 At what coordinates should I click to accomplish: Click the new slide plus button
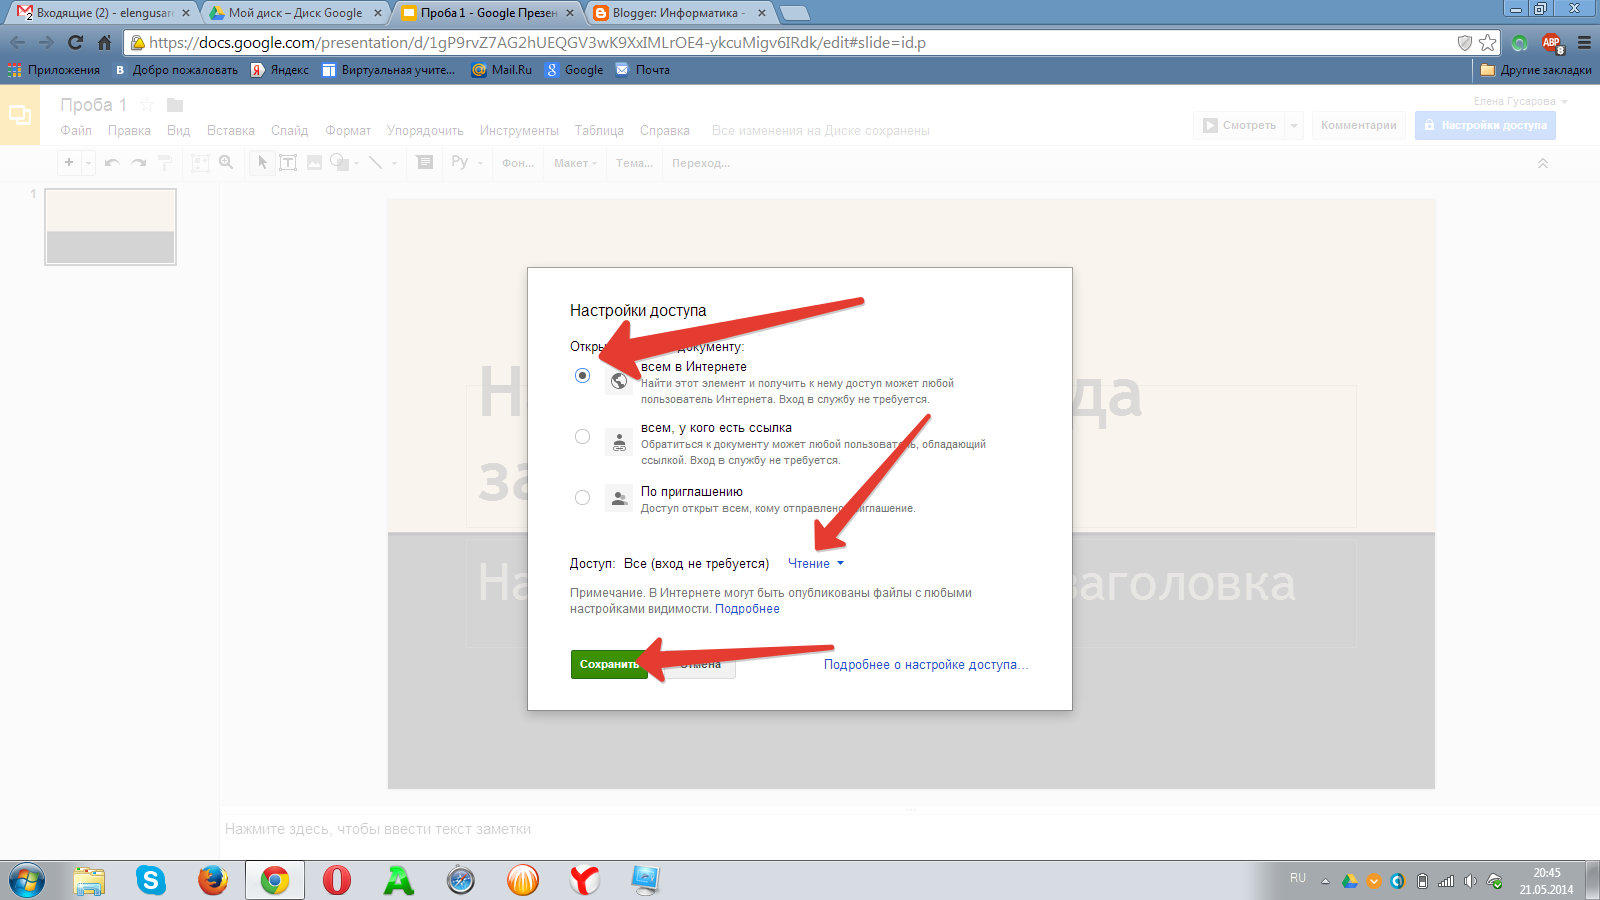click(x=69, y=163)
